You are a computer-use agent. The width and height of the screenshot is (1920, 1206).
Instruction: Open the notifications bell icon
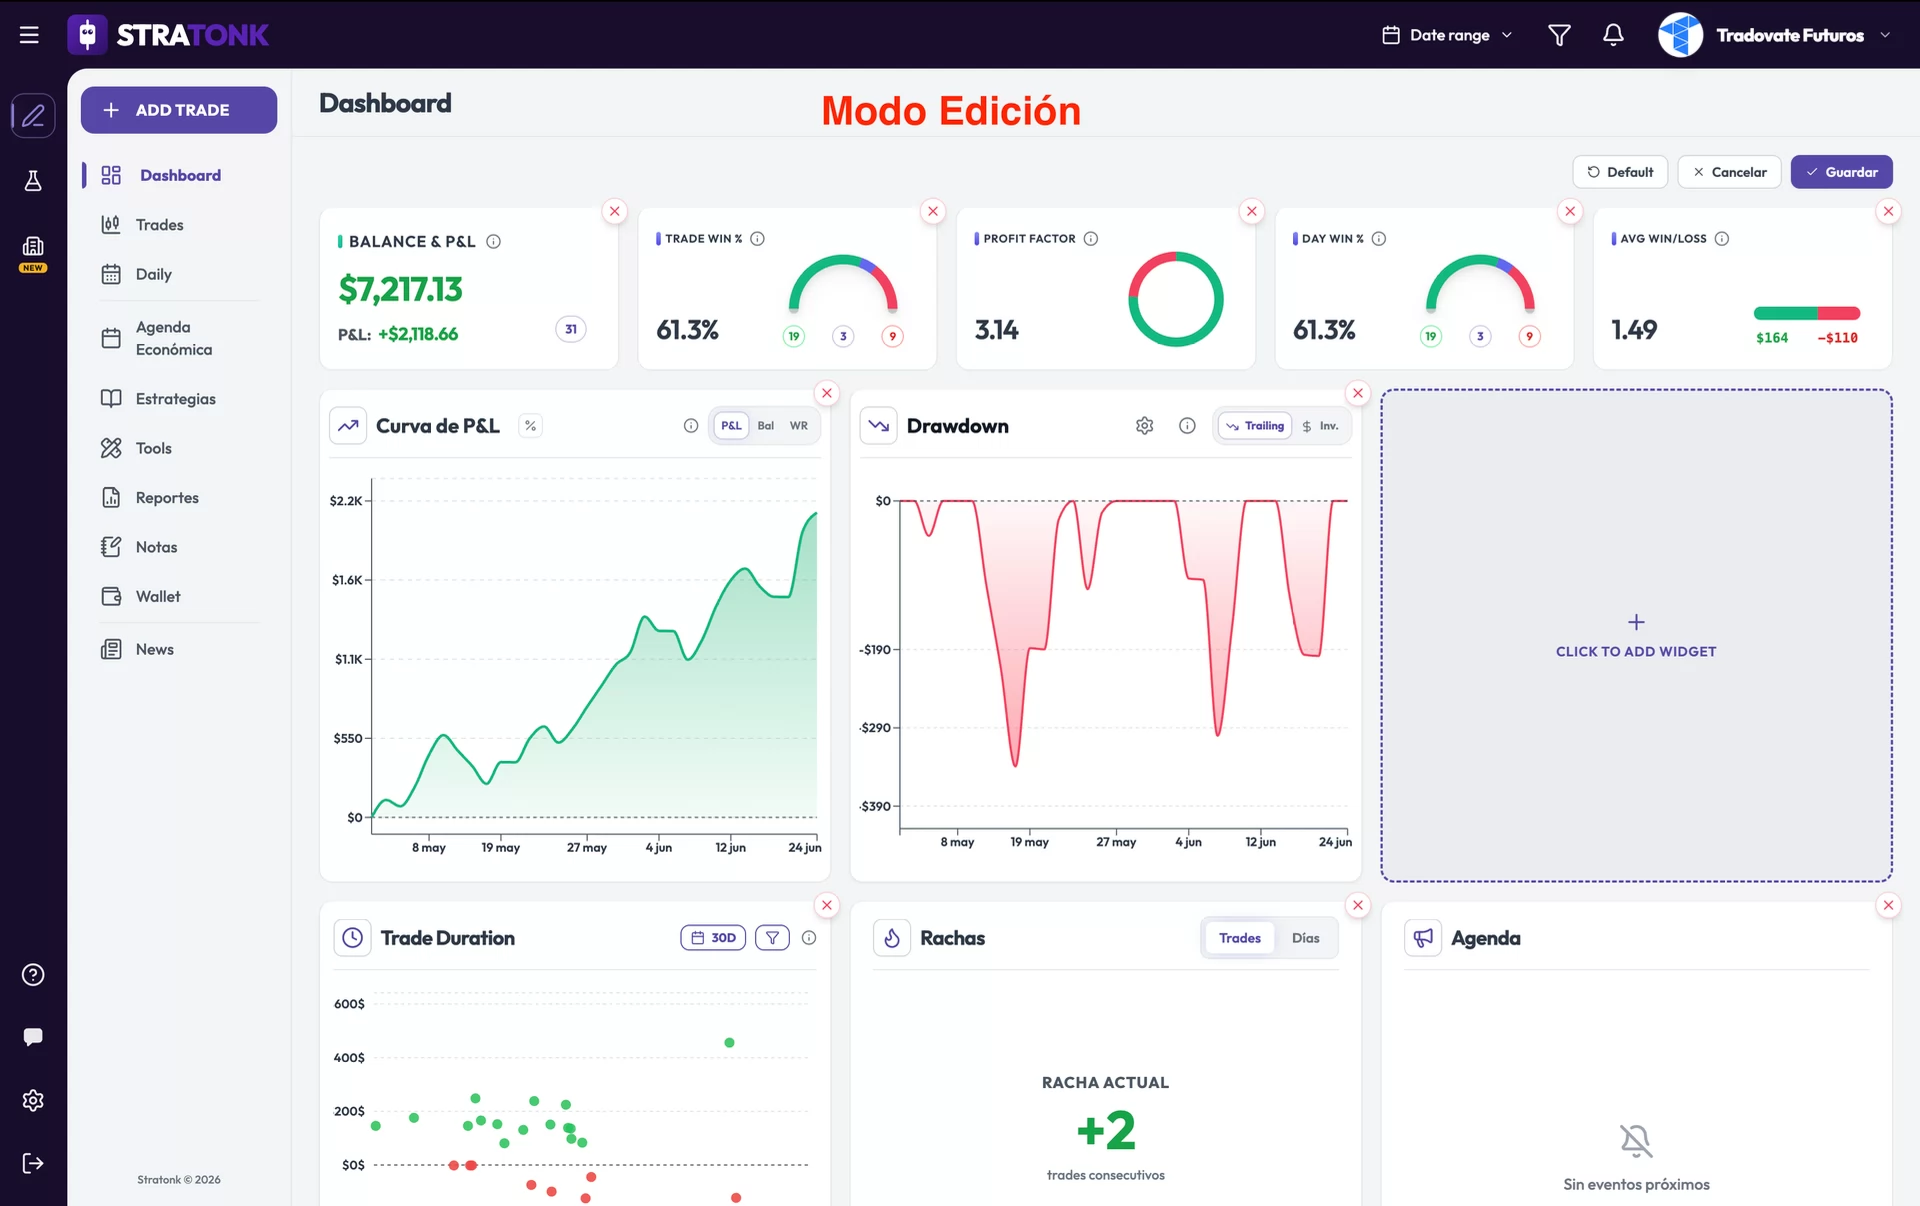pyautogui.click(x=1613, y=35)
